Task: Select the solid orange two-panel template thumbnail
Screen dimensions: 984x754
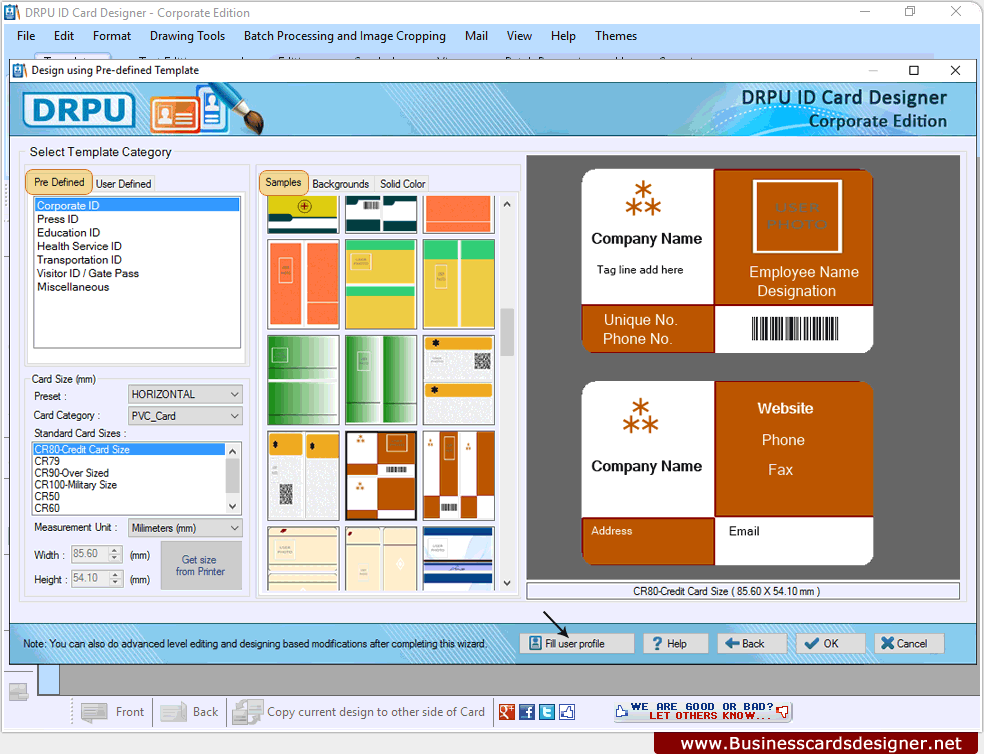Action: 303,284
